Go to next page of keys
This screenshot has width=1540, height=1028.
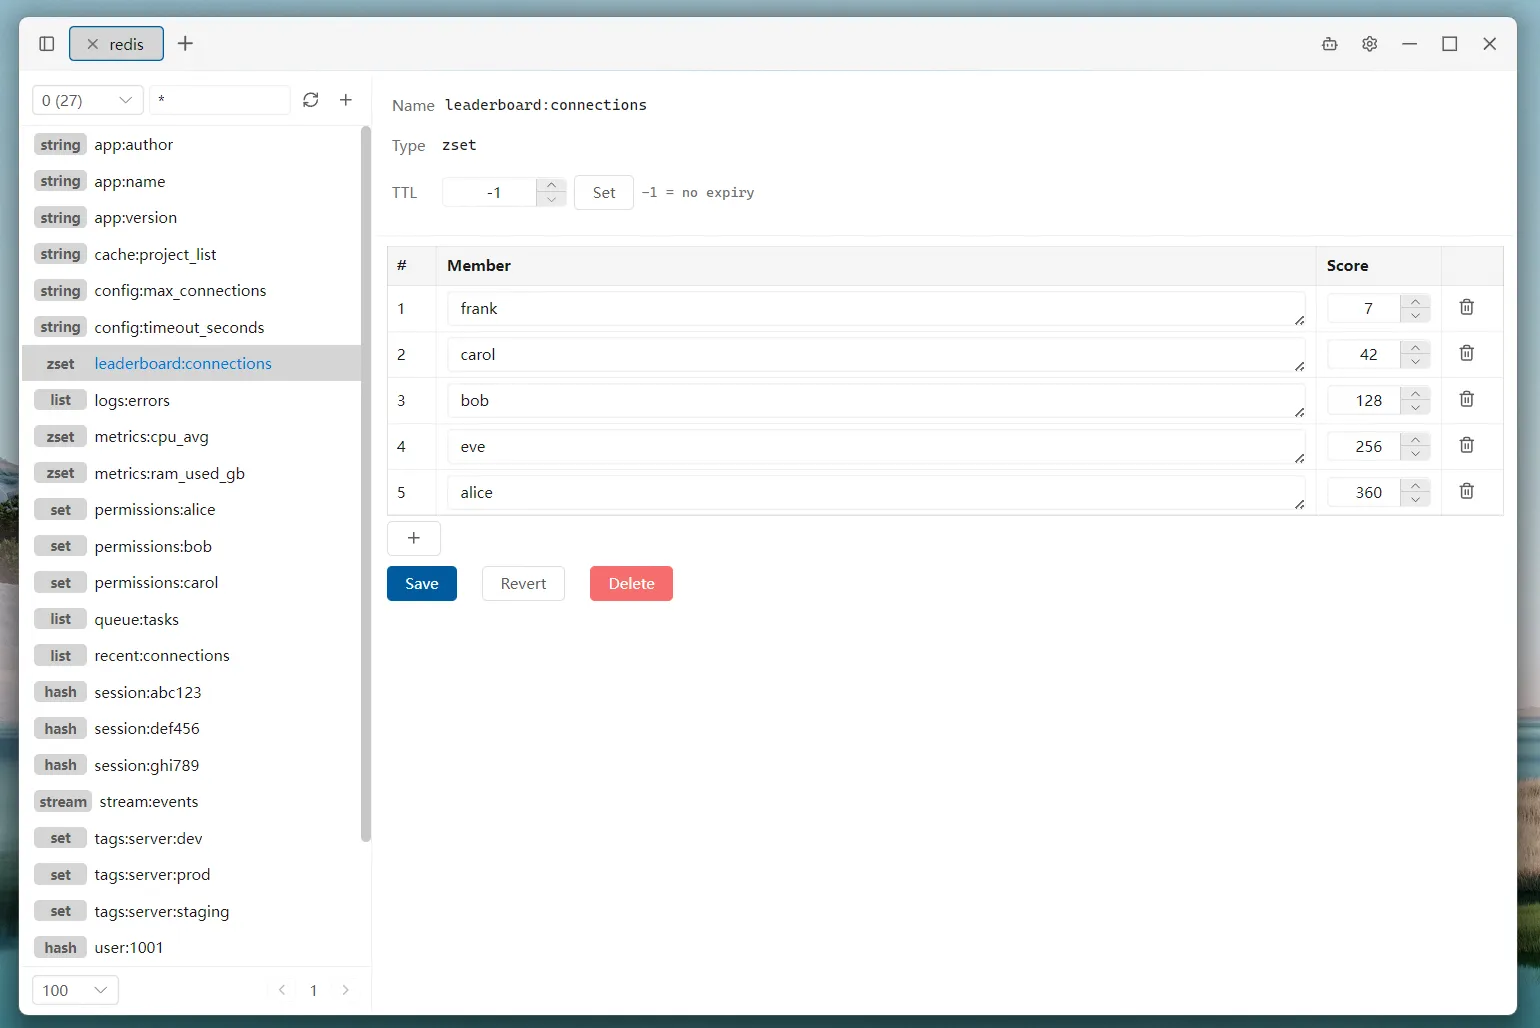346,990
